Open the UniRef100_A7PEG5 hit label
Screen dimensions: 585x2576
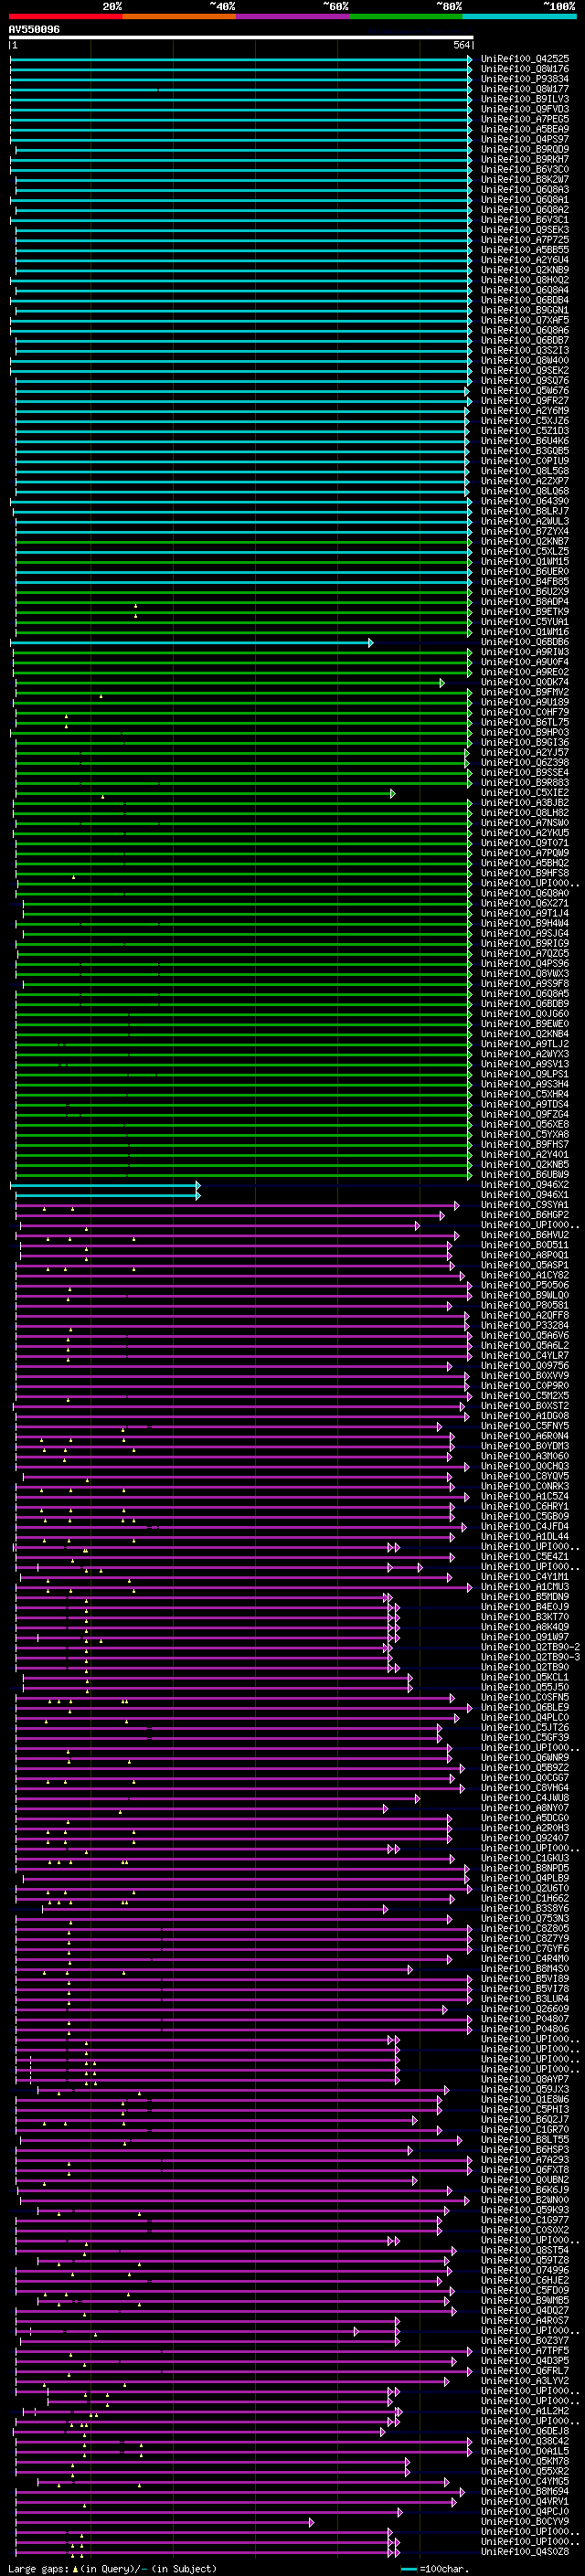coord(525,119)
